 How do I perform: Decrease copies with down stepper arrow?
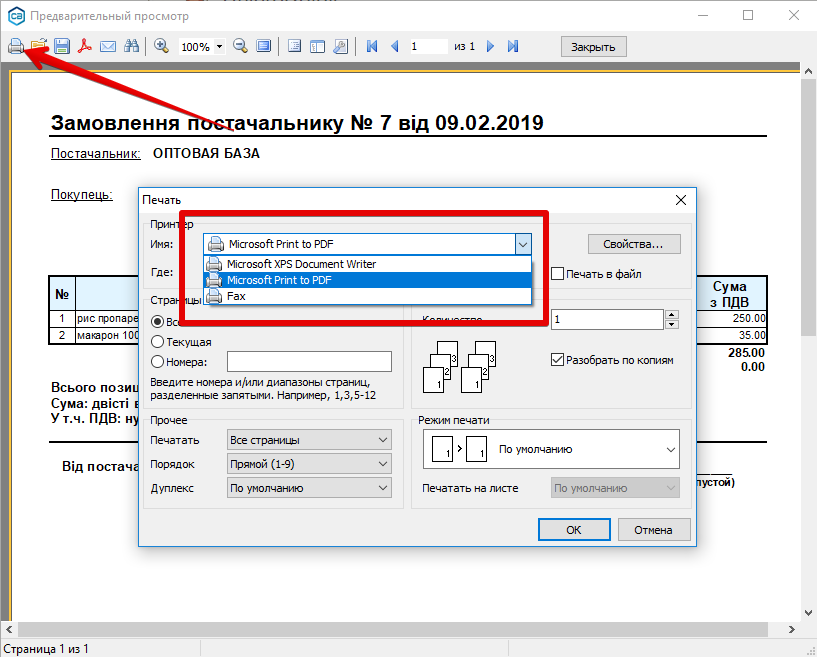(x=672, y=325)
